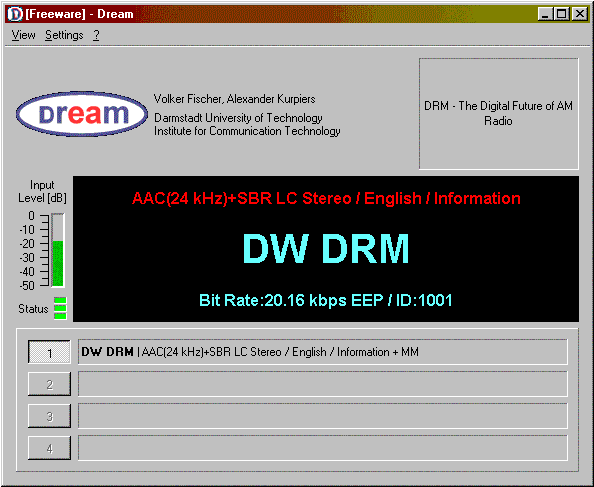Image resolution: width=594 pixels, height=487 pixels.
Task: Click the top green status light
Action: [x=60, y=301]
